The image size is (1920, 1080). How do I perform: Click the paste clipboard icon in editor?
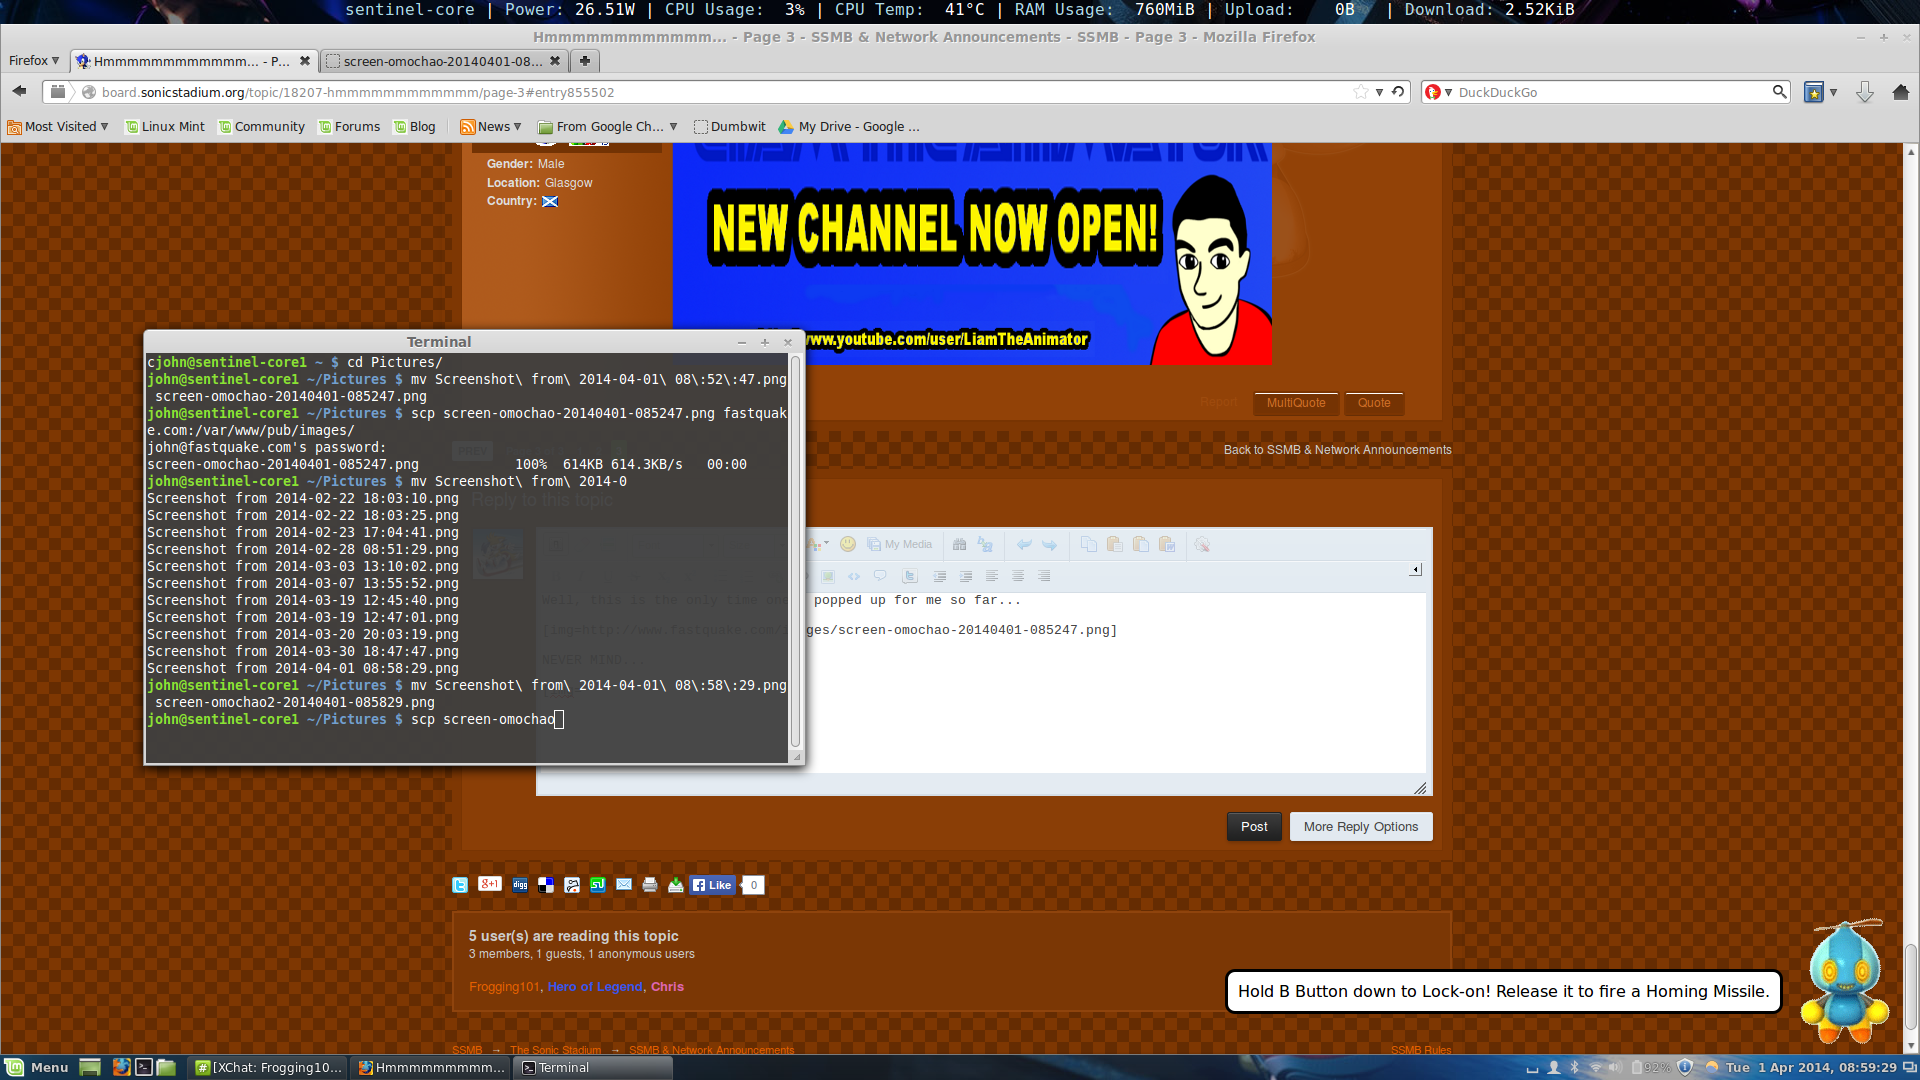(1115, 545)
